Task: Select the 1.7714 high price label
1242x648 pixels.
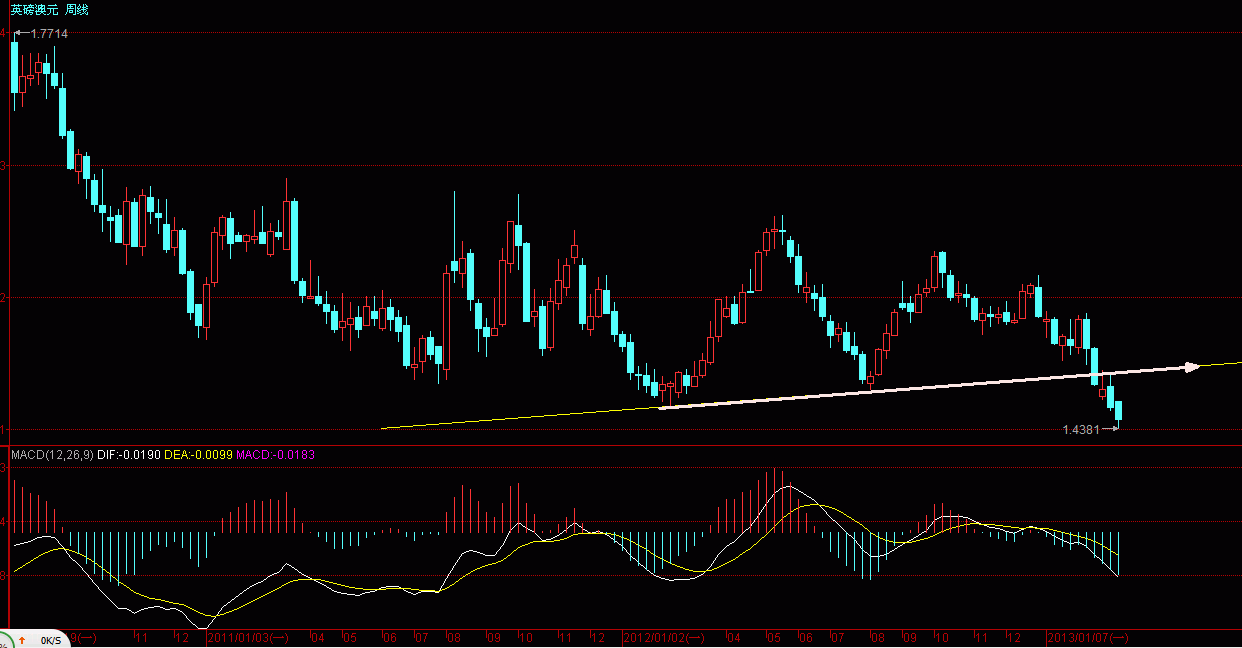Action: pyautogui.click(x=49, y=33)
